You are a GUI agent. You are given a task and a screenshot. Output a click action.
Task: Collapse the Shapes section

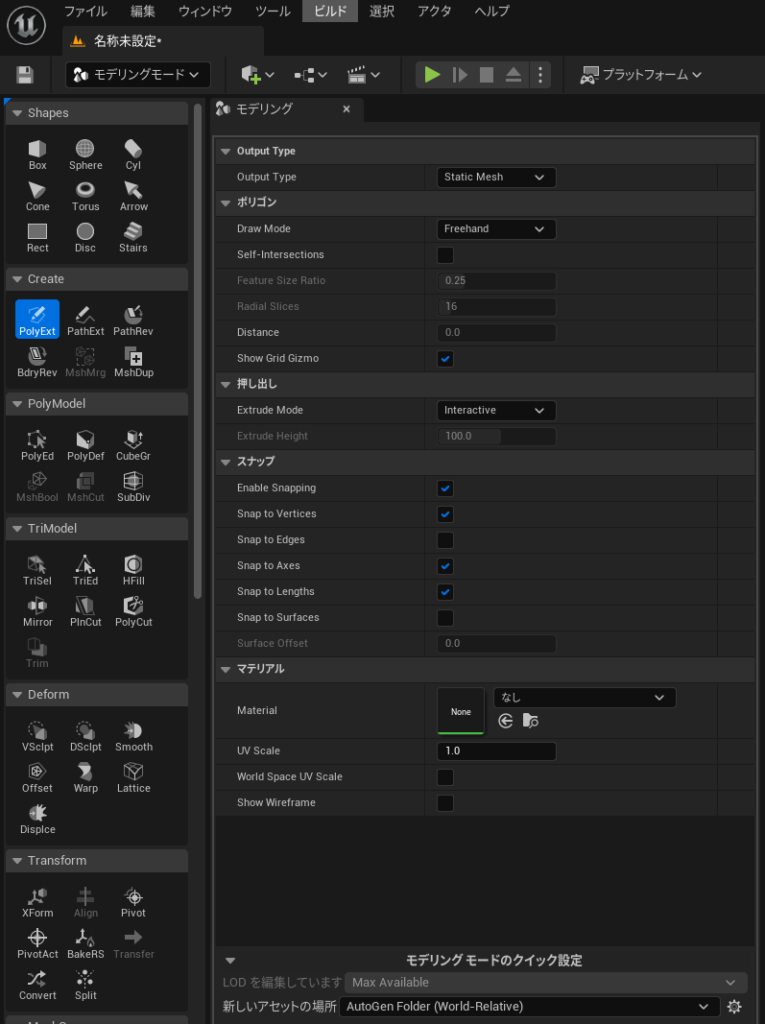18,113
